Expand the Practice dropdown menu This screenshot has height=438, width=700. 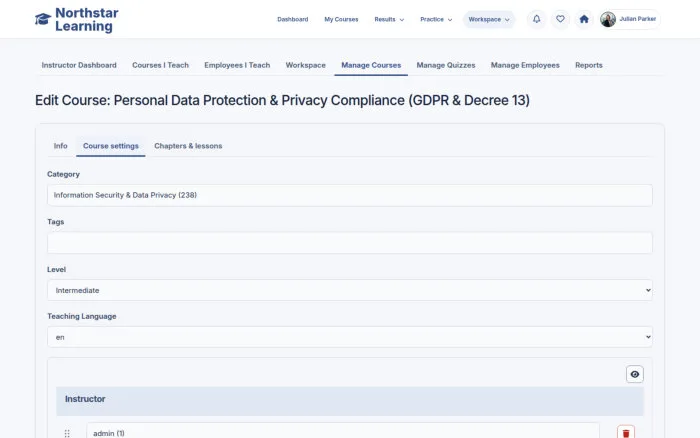tap(436, 19)
